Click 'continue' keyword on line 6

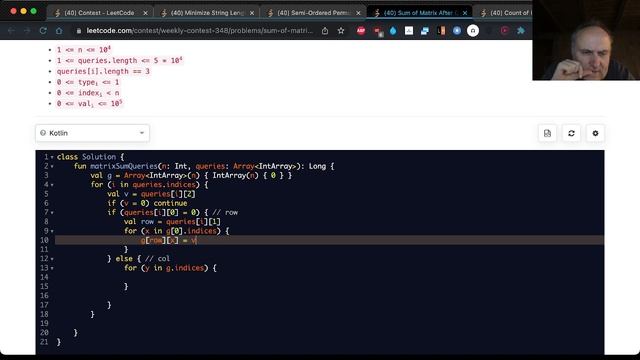[171, 203]
